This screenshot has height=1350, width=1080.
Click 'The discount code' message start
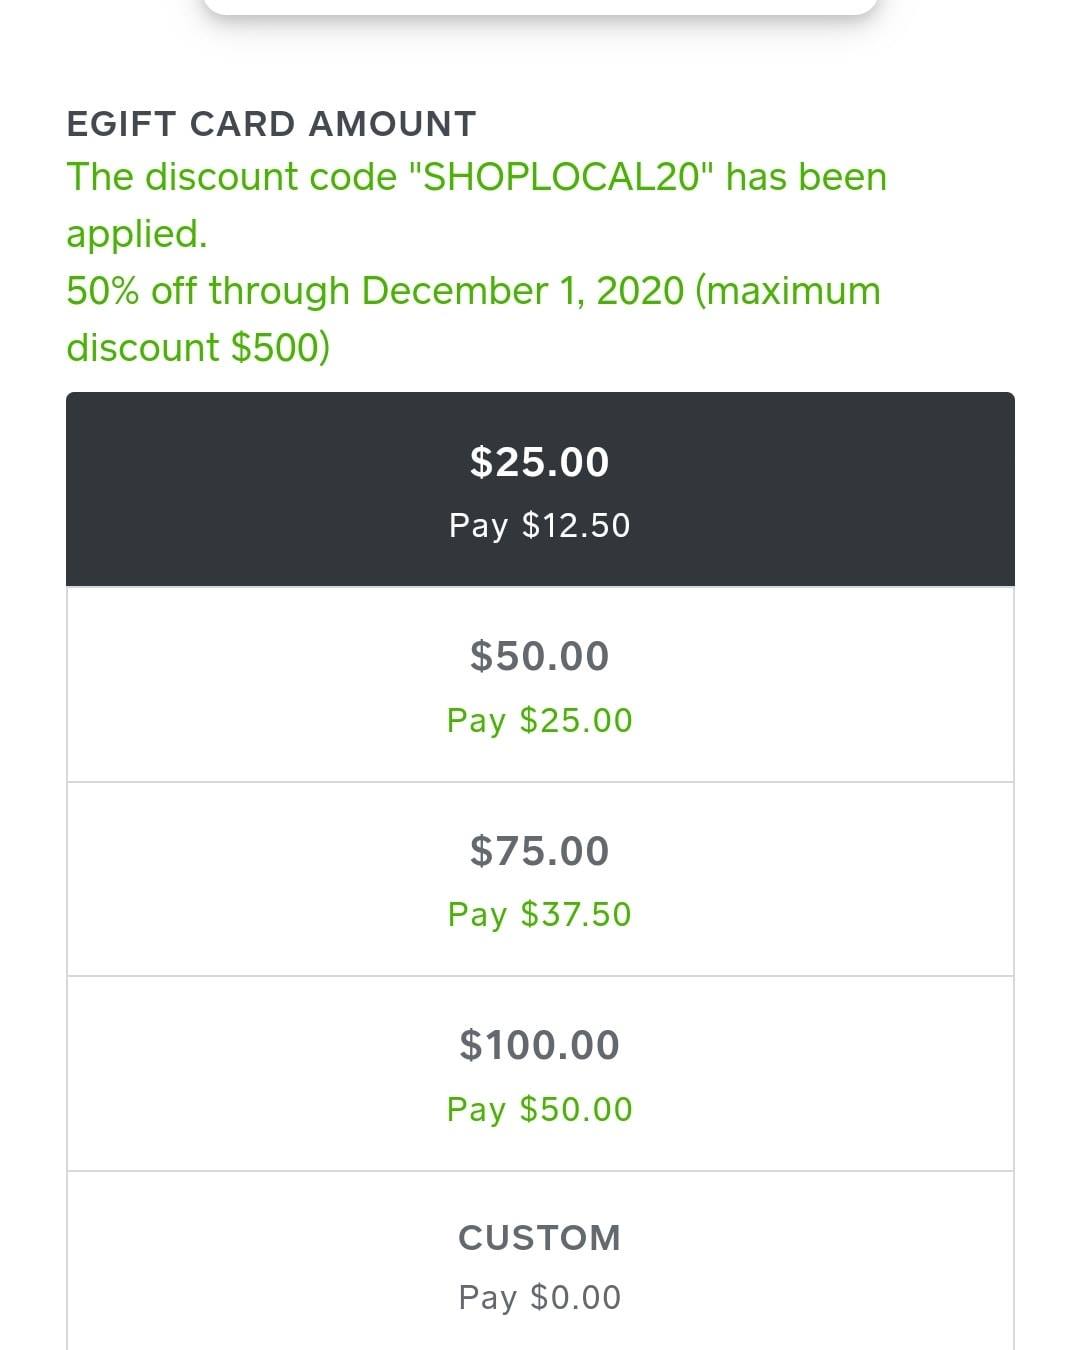(231, 177)
